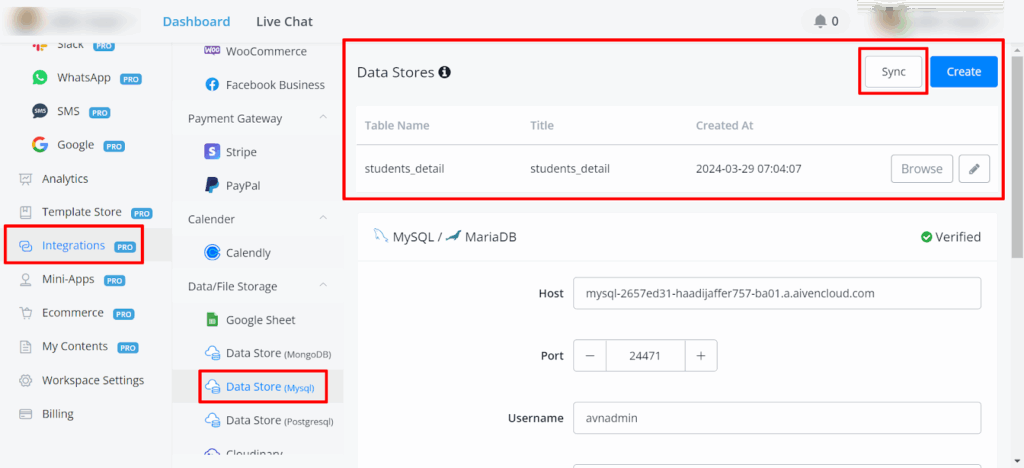
Task: Increase the Port number with plus
Action: [701, 355]
